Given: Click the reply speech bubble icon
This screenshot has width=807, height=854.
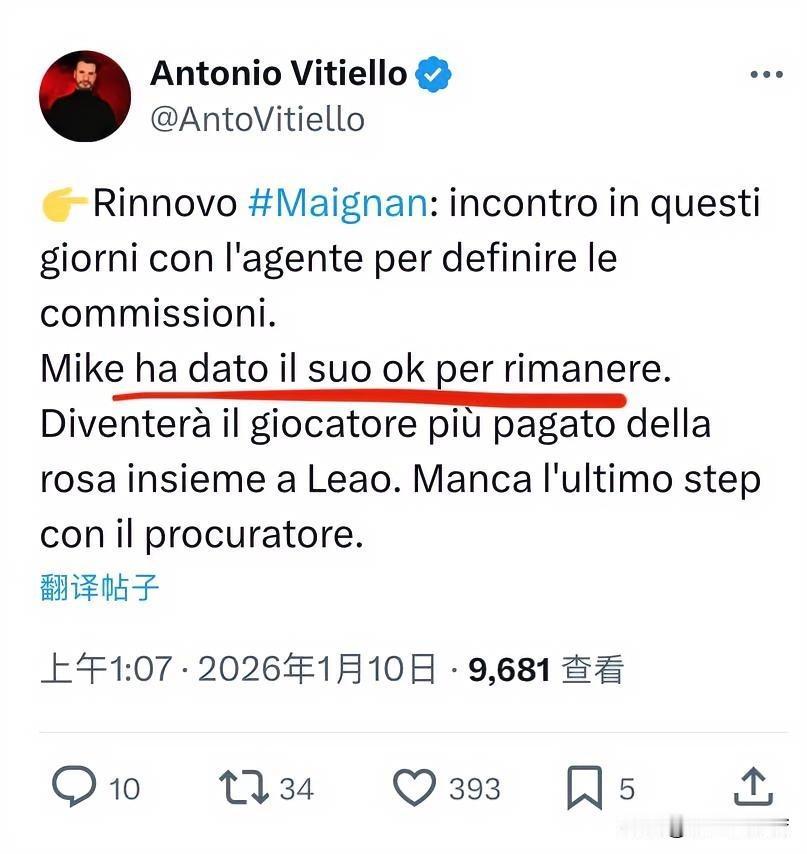Looking at the screenshot, I should pyautogui.click(x=74, y=785).
